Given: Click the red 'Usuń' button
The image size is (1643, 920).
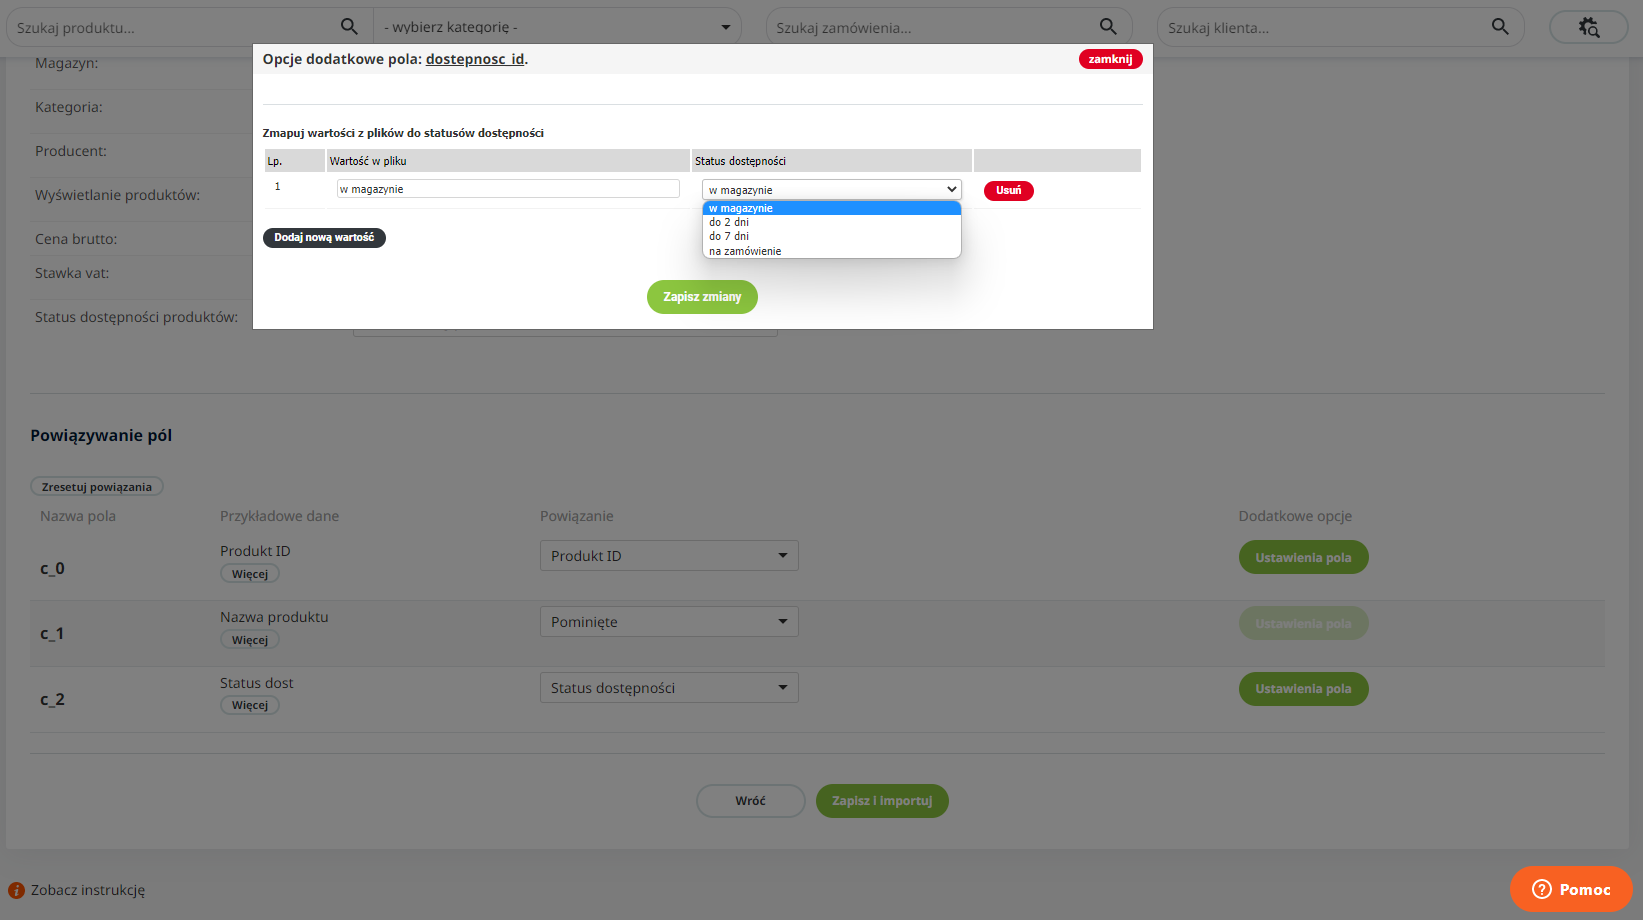Looking at the screenshot, I should 1008,190.
